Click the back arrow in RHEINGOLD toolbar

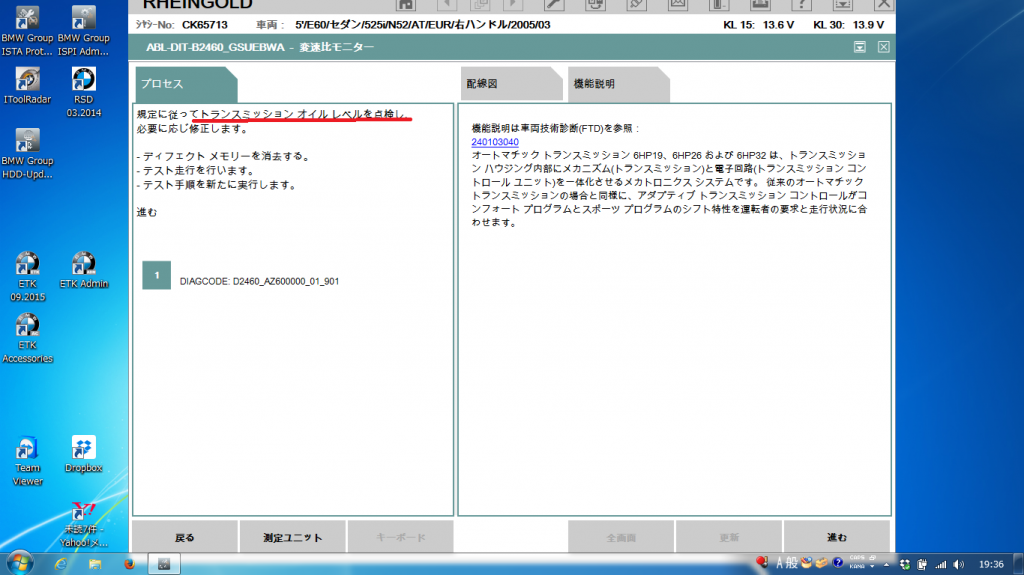[447, 5]
